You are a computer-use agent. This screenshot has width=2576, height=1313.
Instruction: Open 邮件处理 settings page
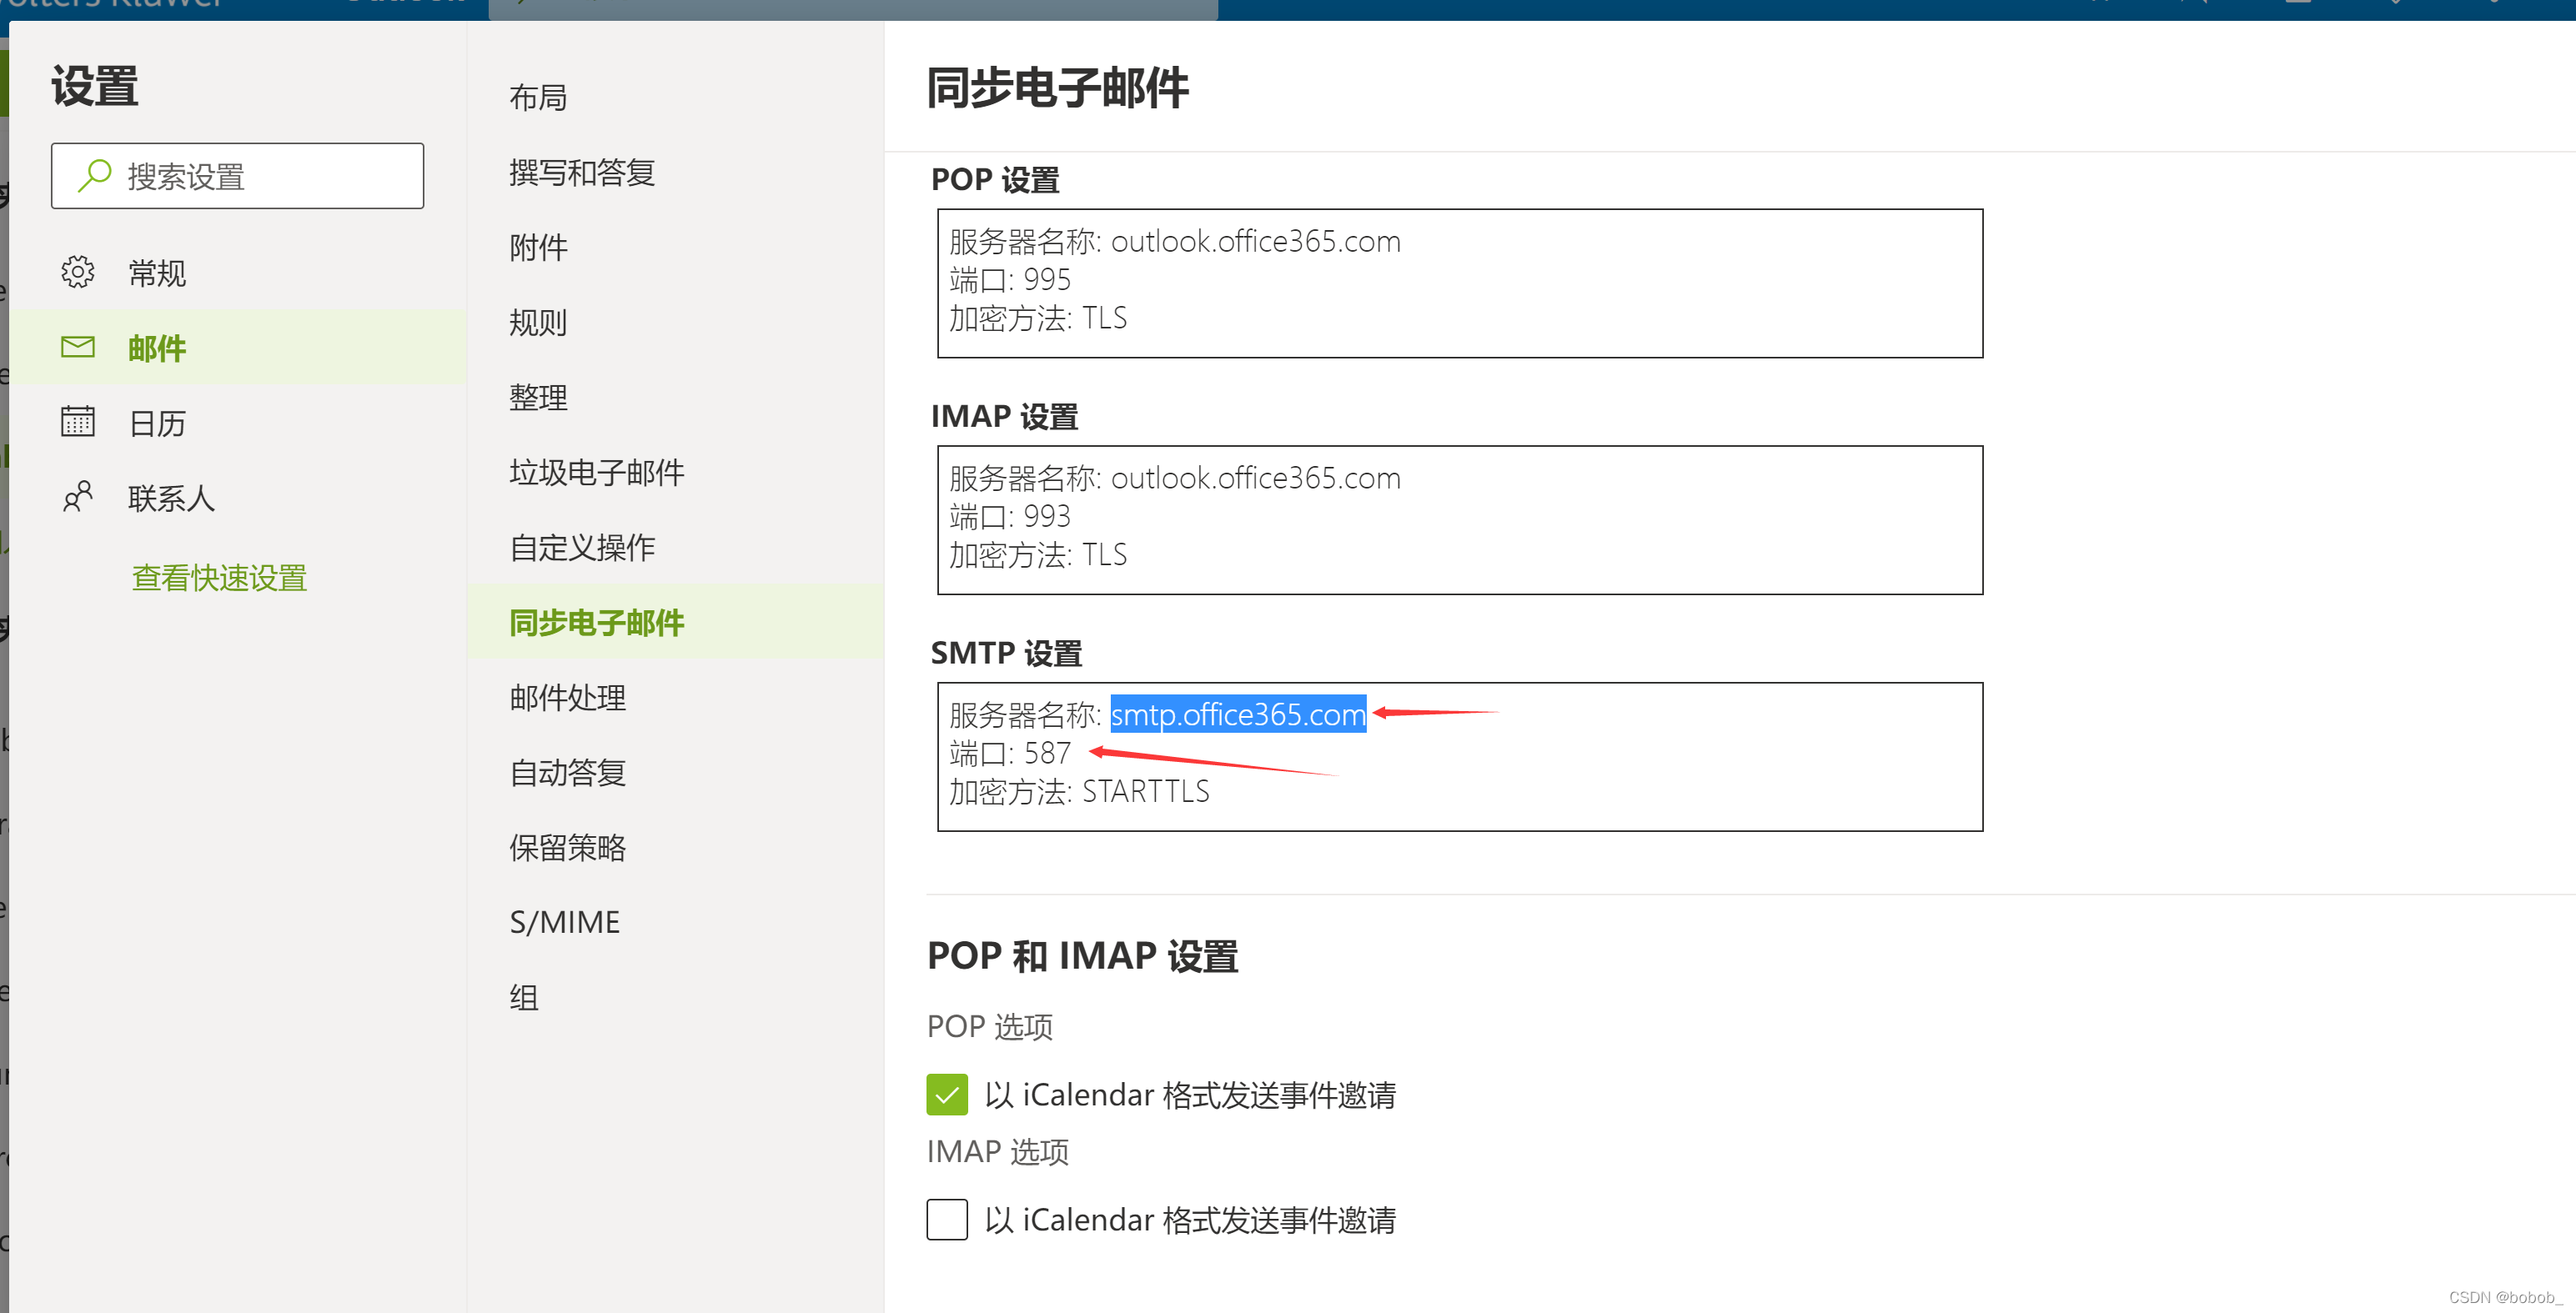(567, 697)
